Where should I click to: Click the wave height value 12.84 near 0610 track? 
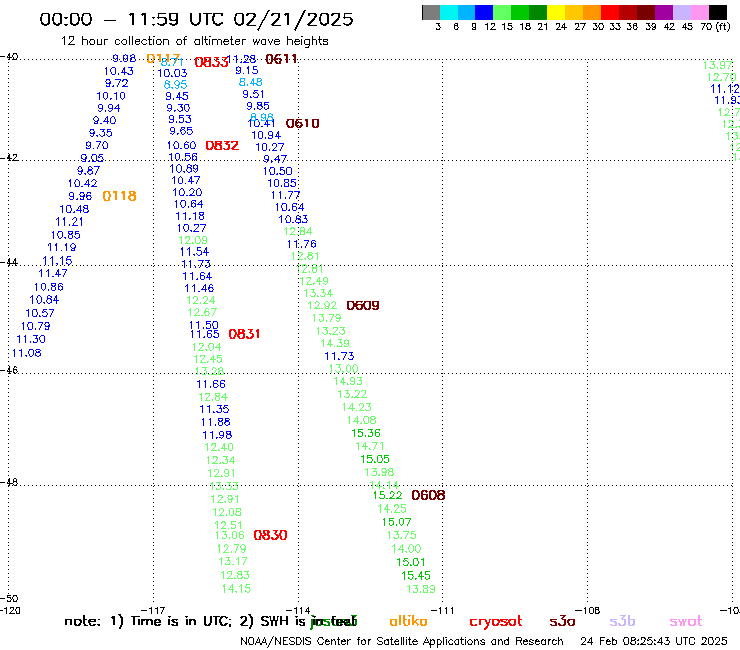tap(298, 231)
